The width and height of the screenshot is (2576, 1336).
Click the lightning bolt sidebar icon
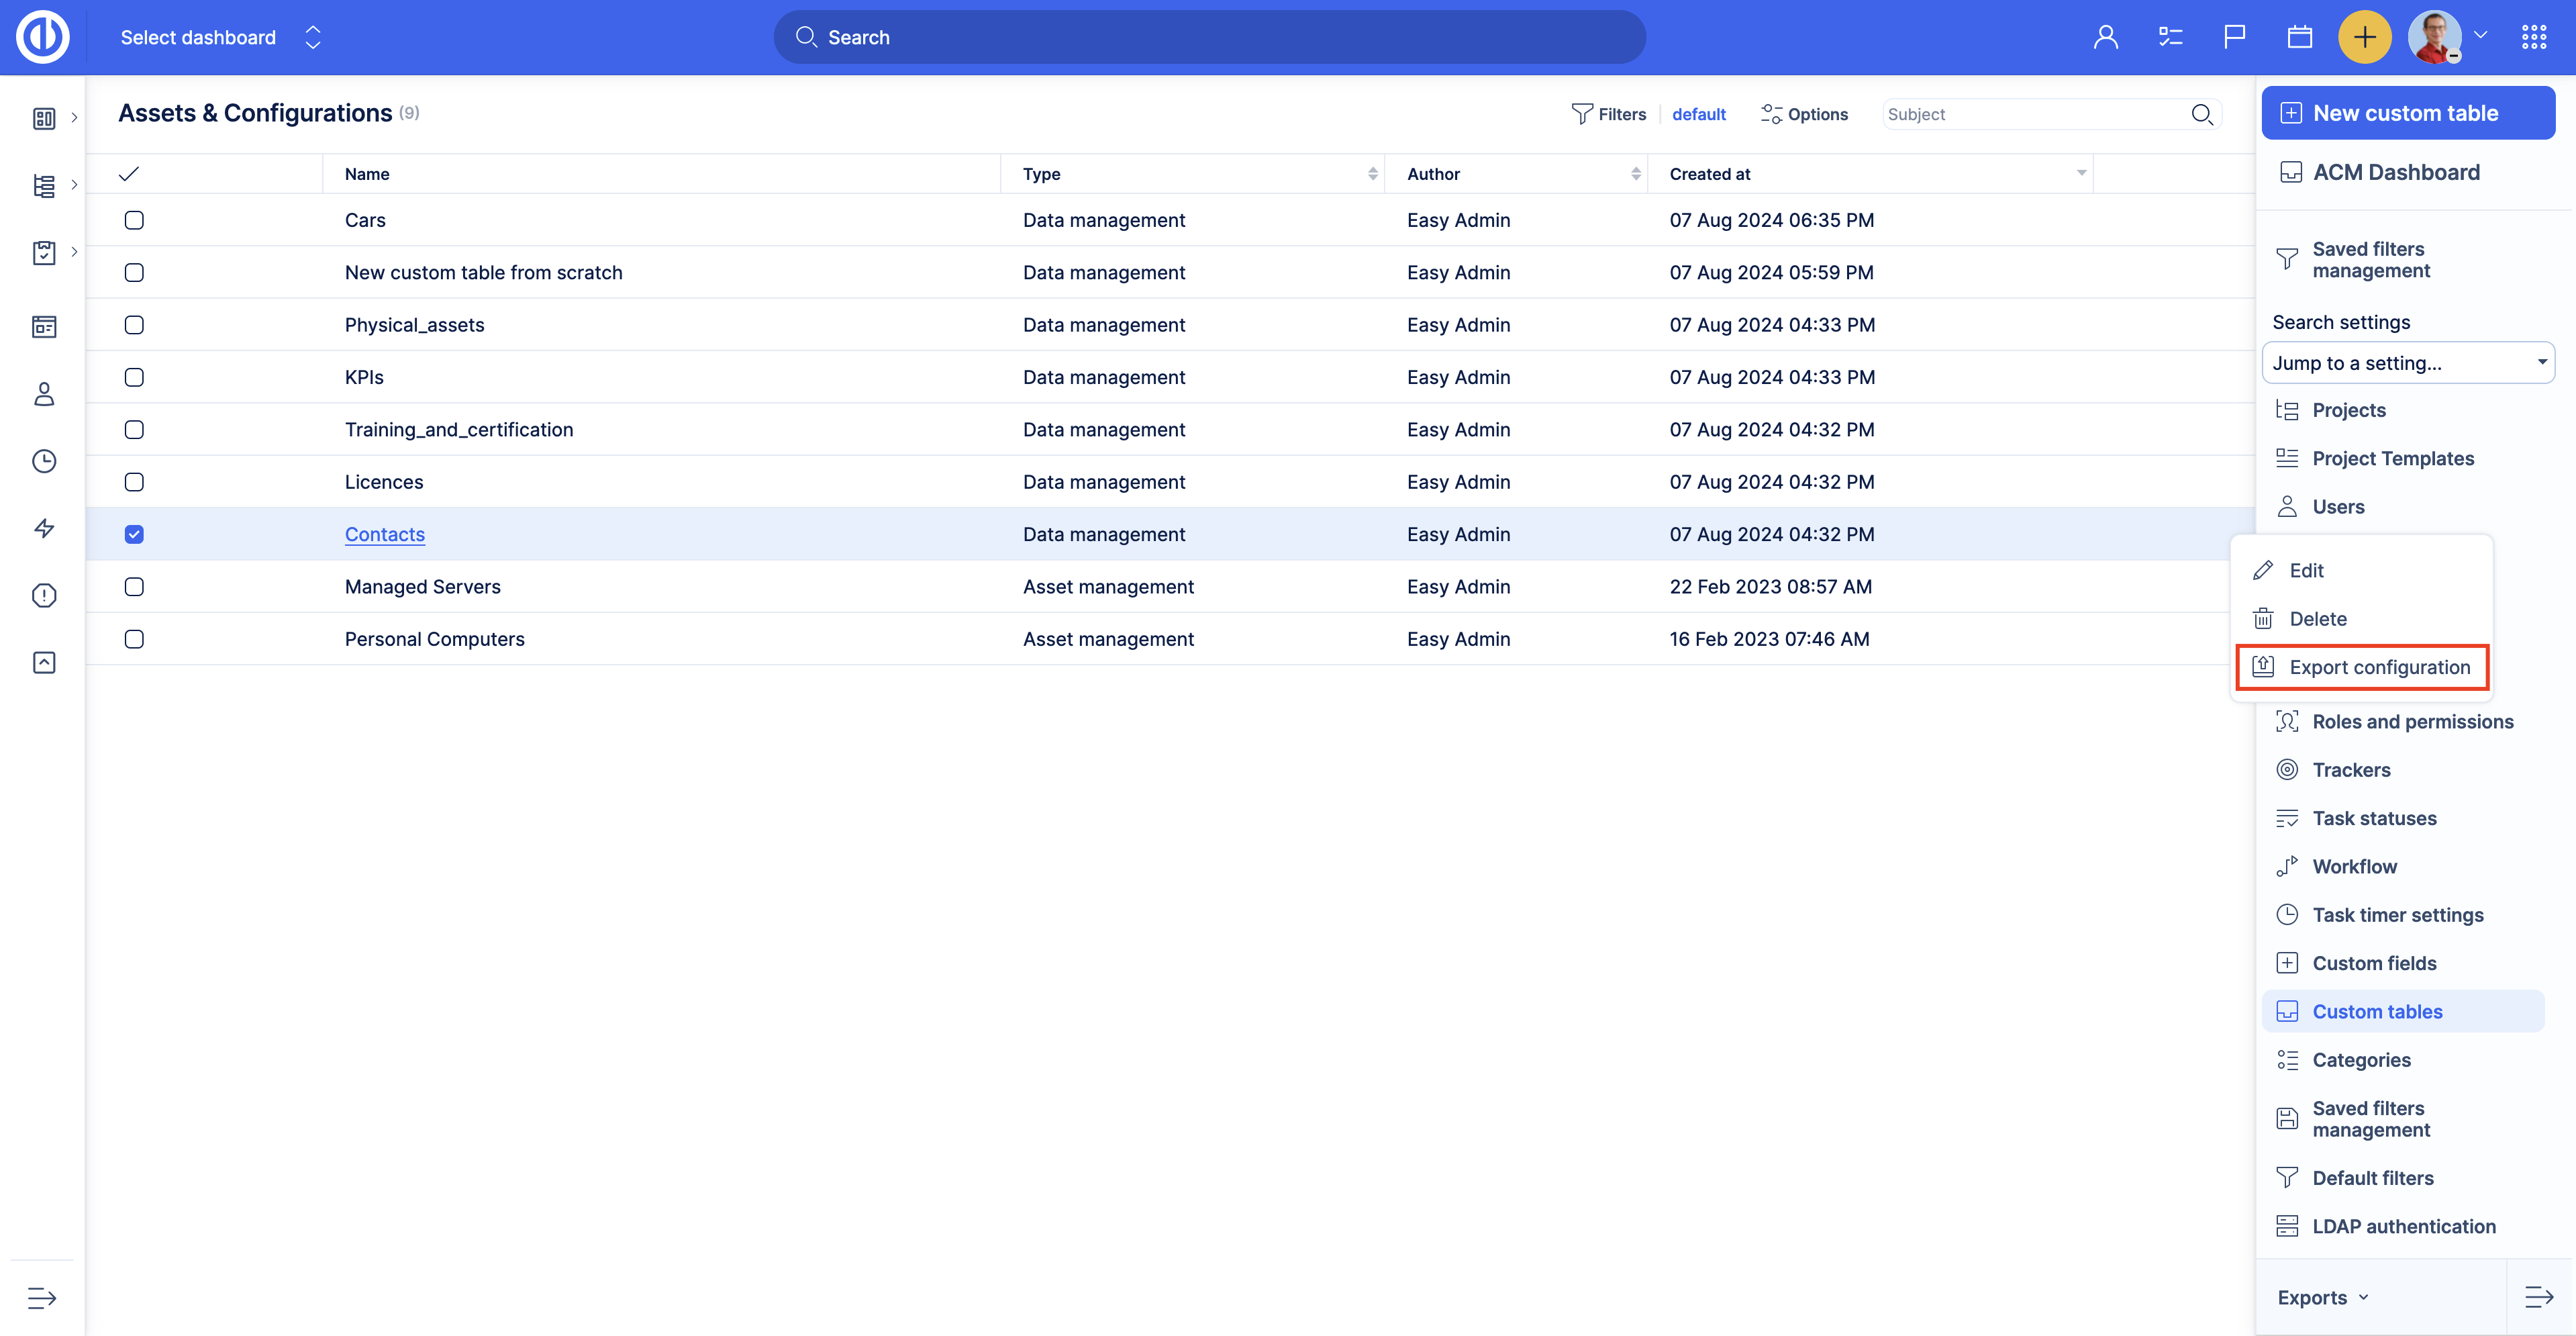(x=44, y=528)
